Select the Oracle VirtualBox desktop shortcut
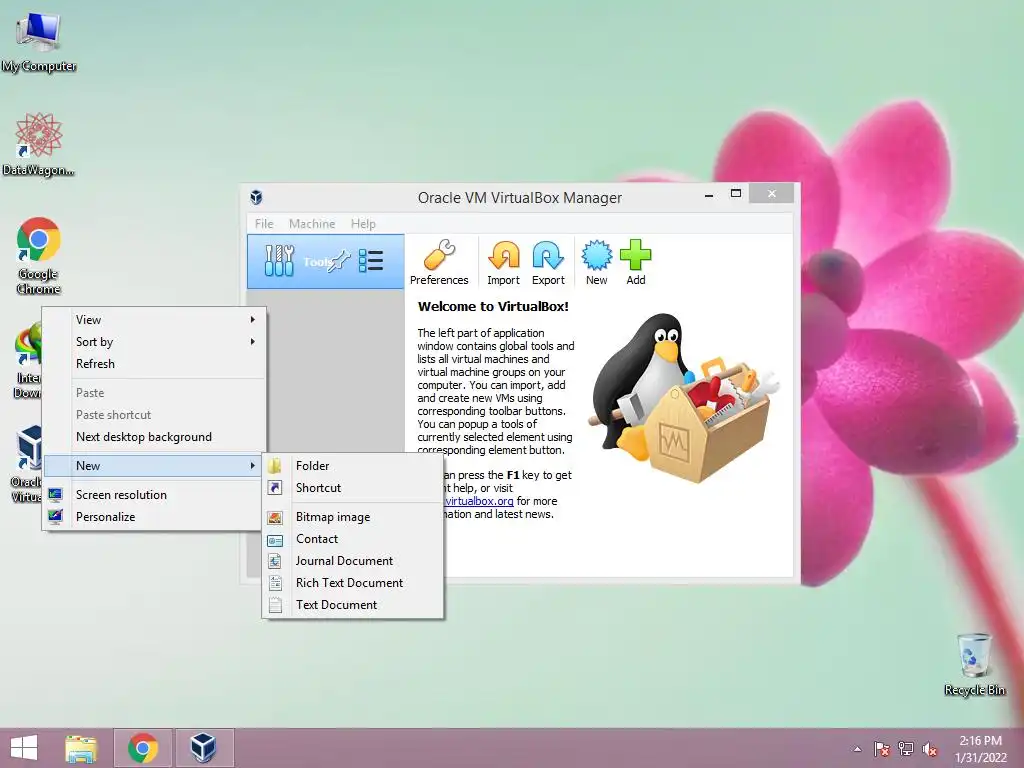 [27, 464]
